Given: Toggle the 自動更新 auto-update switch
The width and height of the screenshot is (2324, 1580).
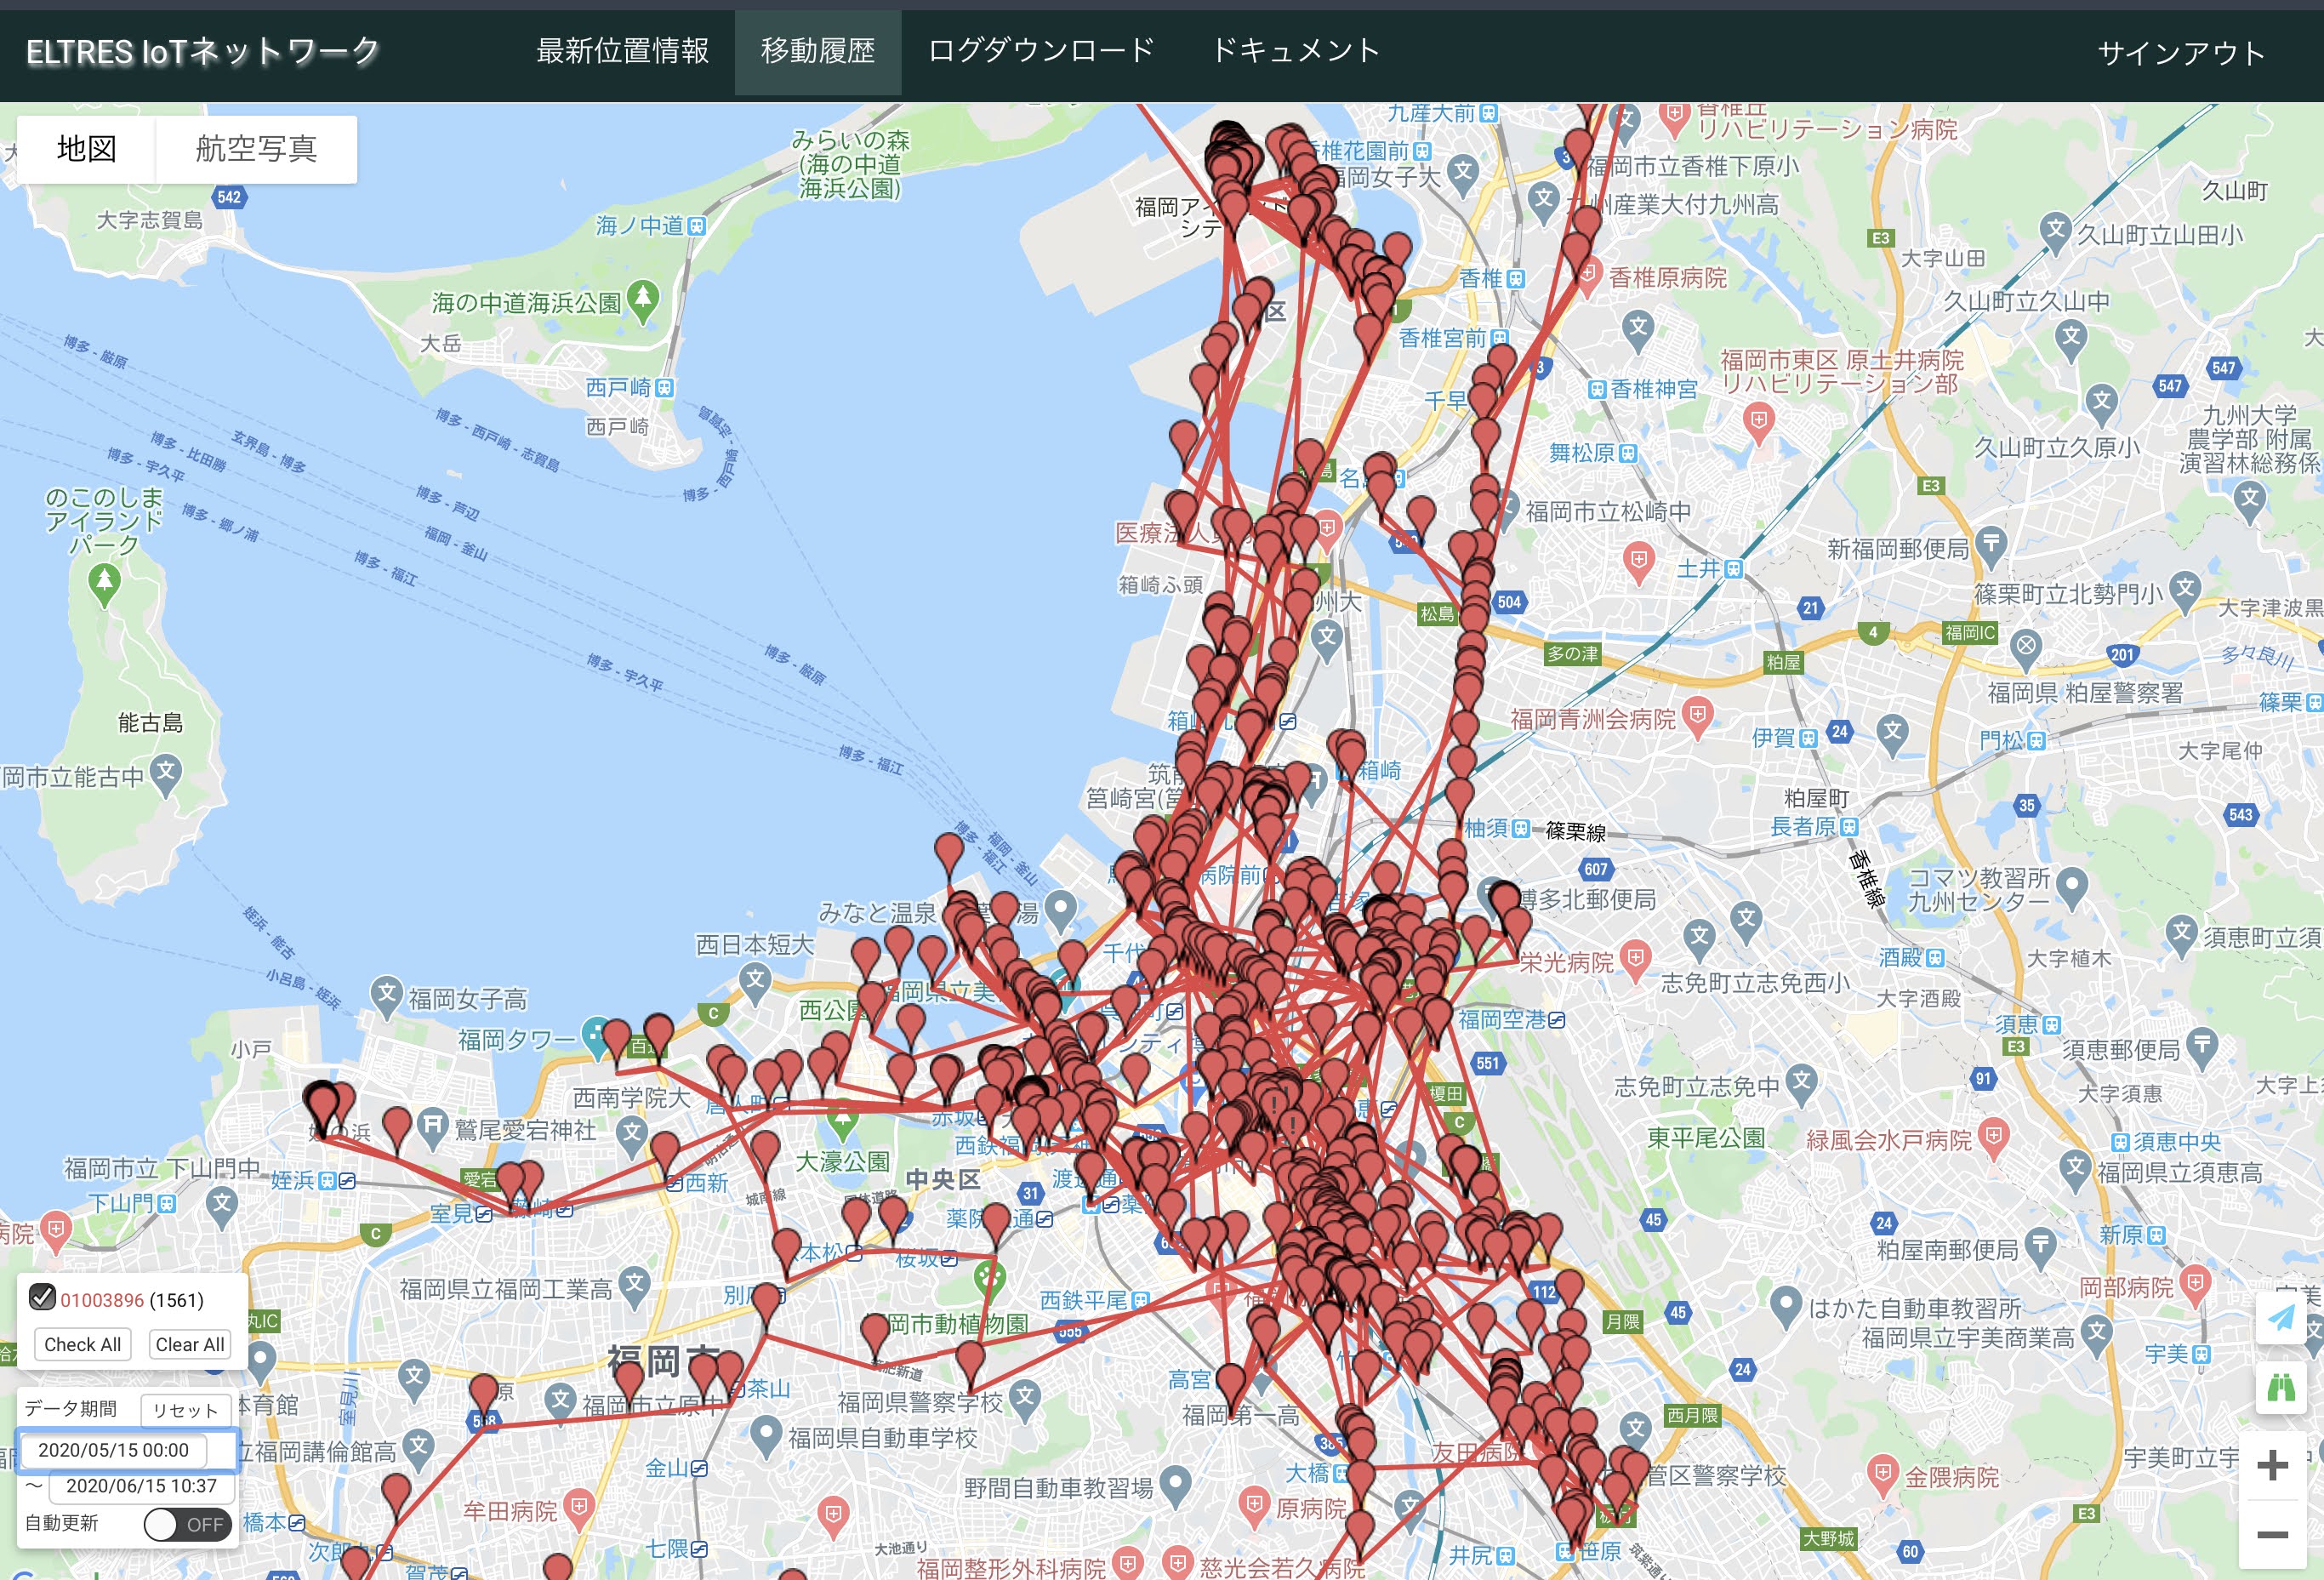Looking at the screenshot, I should pyautogui.click(x=187, y=1524).
